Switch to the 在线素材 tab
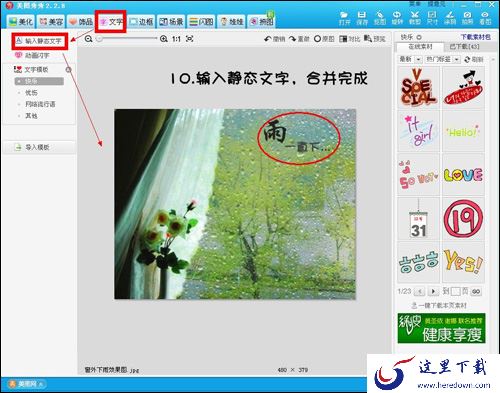 pyautogui.click(x=420, y=47)
